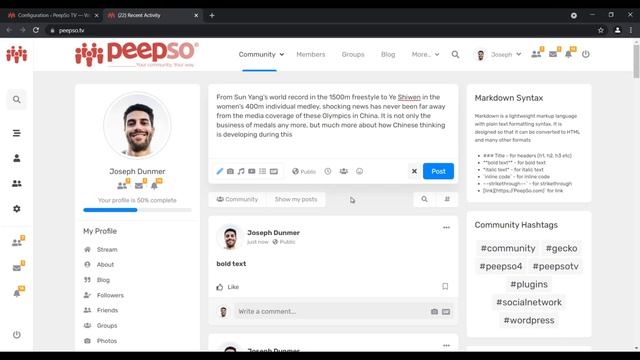Click the Joseph Dunmer profile avatar
The image size is (640, 360).
click(x=137, y=126)
